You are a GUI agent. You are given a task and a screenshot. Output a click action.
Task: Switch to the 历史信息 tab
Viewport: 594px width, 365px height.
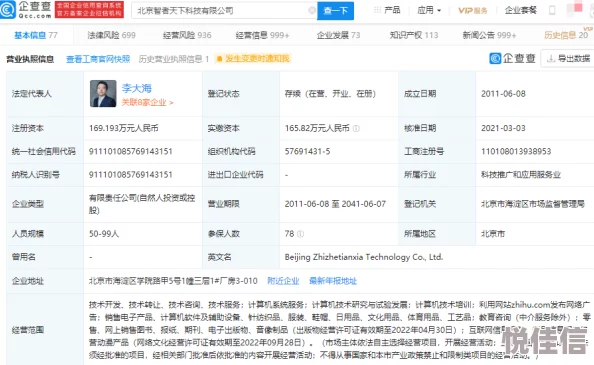(x=566, y=35)
